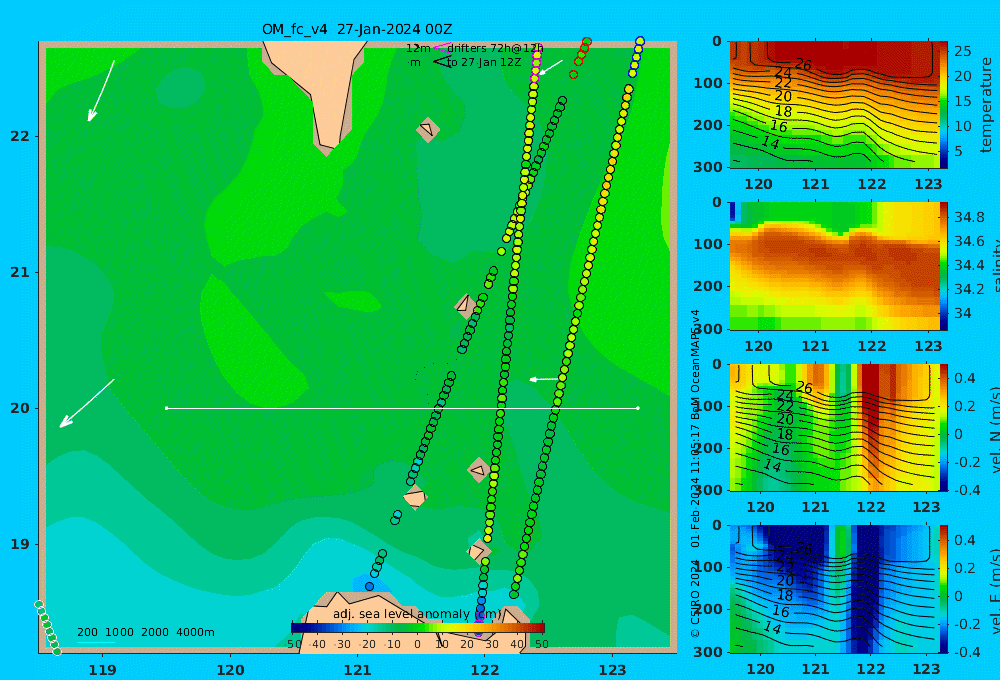Click the plot title OM_fc_v4 27-Jan-2024 00Z
Image resolution: width=1000 pixels, height=680 pixels.
click(x=357, y=29)
